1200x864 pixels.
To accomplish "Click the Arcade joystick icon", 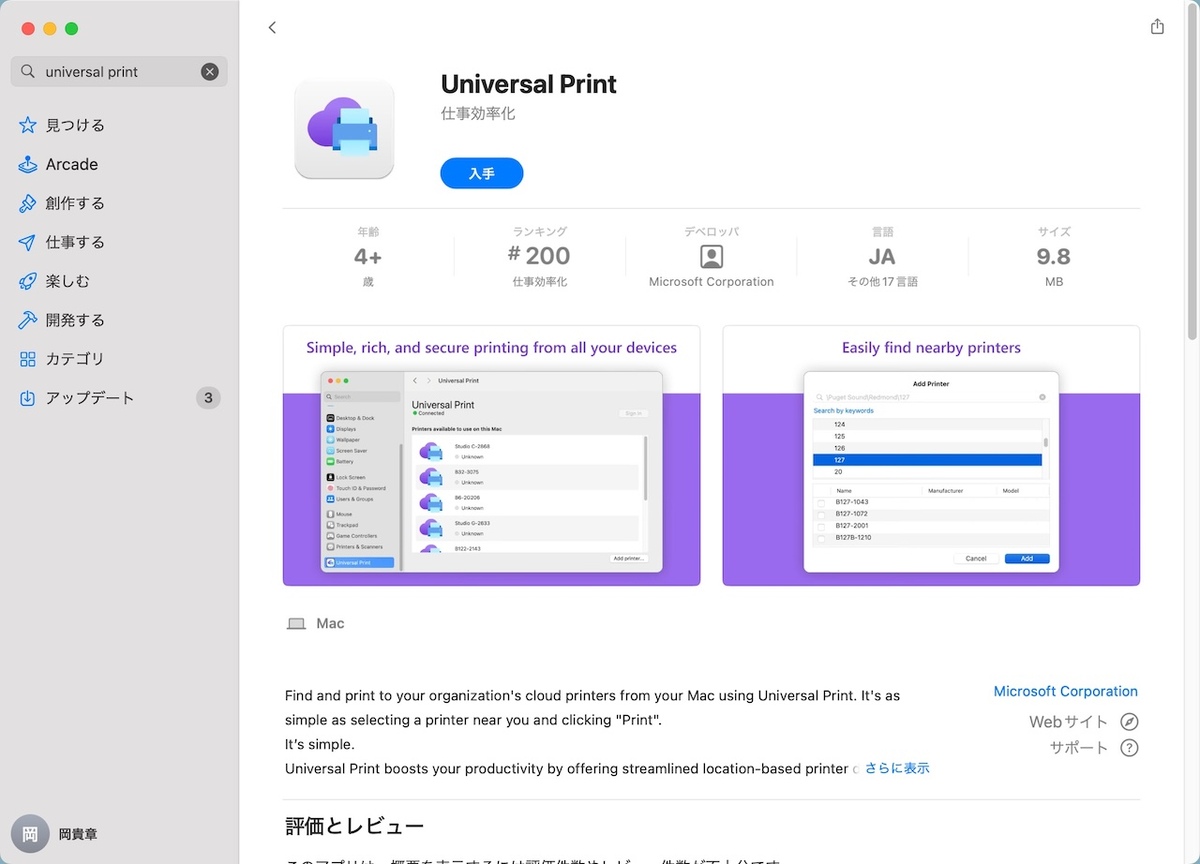I will pos(28,164).
